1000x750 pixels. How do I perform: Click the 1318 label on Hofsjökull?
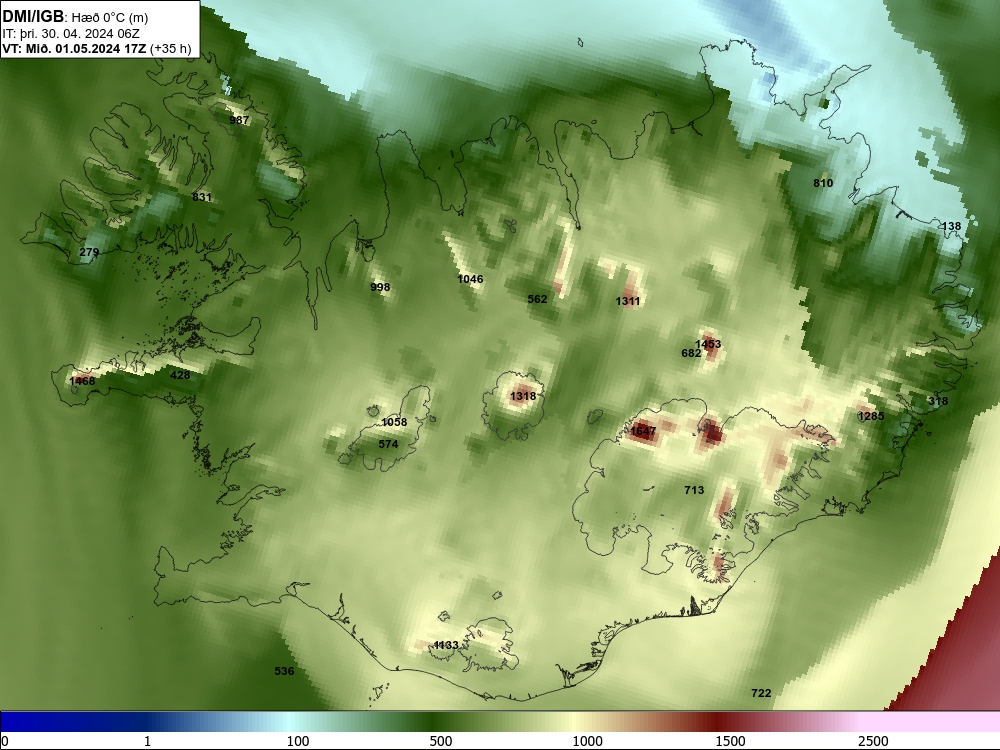523,396
